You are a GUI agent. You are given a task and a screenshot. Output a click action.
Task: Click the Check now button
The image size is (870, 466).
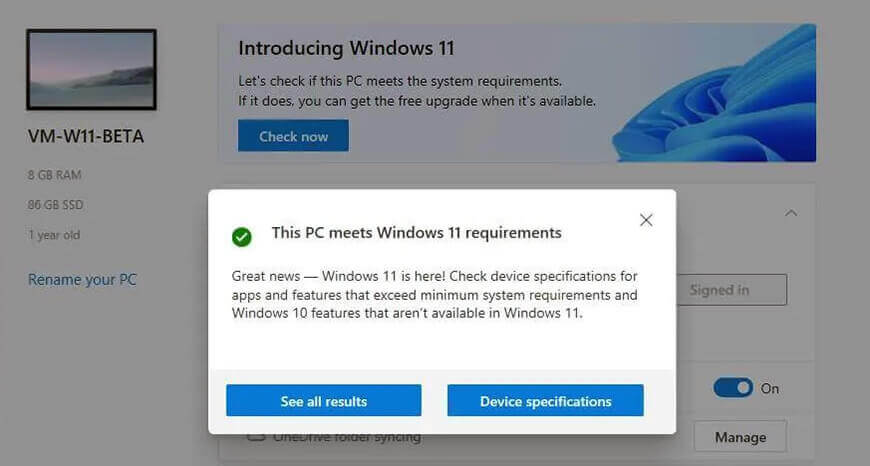click(x=294, y=136)
